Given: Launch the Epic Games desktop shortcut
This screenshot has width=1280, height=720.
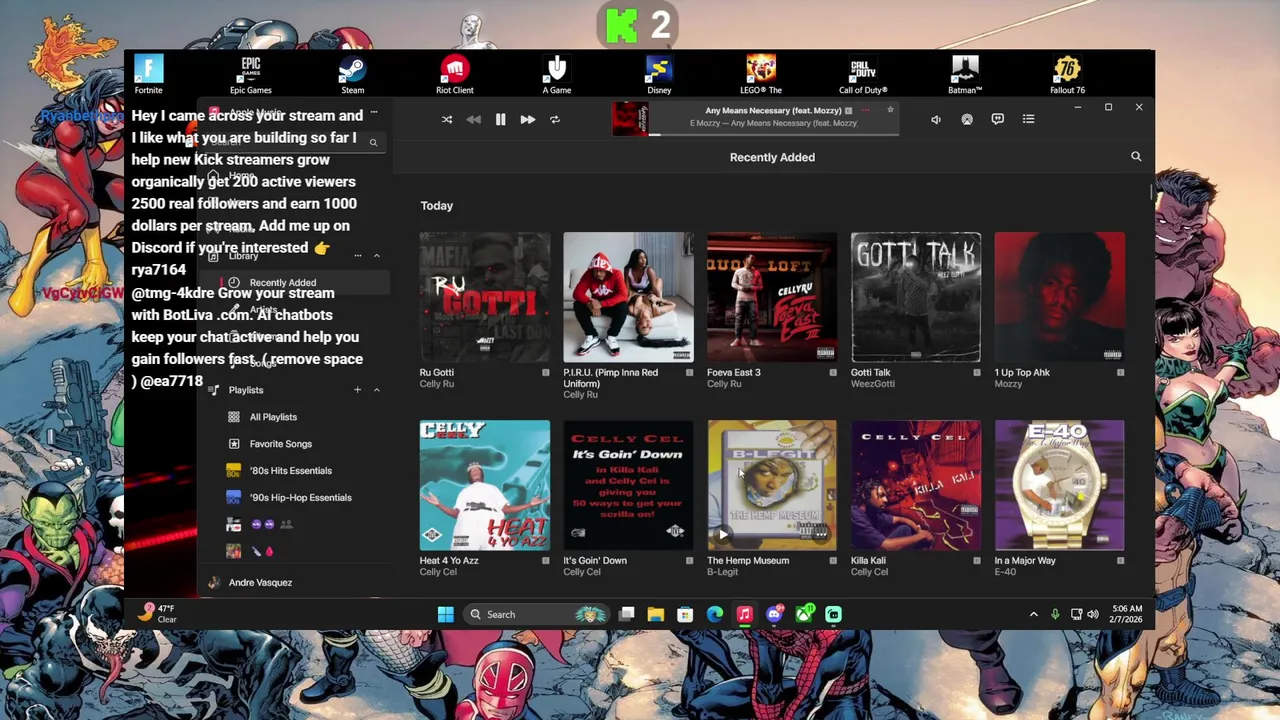Looking at the screenshot, I should click(251, 74).
